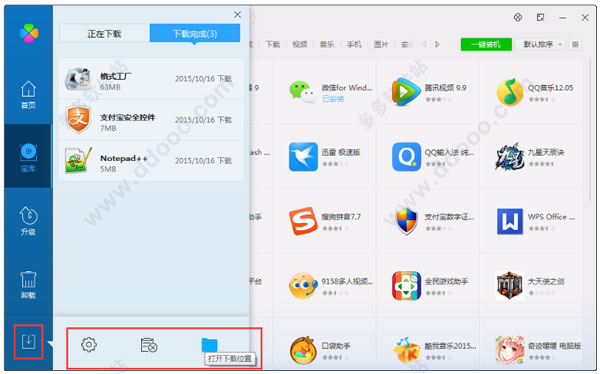
Task: Click the vertical scrollbar on right
Action: coord(590,130)
